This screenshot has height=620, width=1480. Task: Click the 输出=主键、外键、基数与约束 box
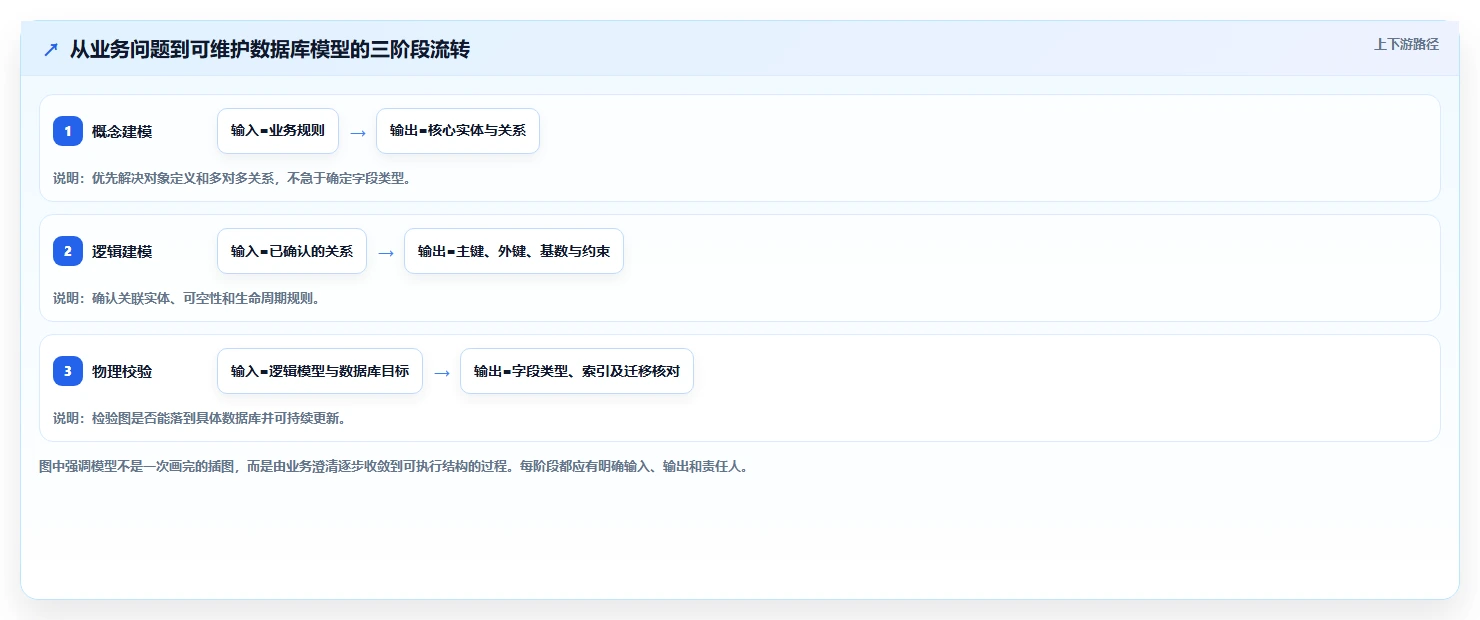click(x=514, y=251)
